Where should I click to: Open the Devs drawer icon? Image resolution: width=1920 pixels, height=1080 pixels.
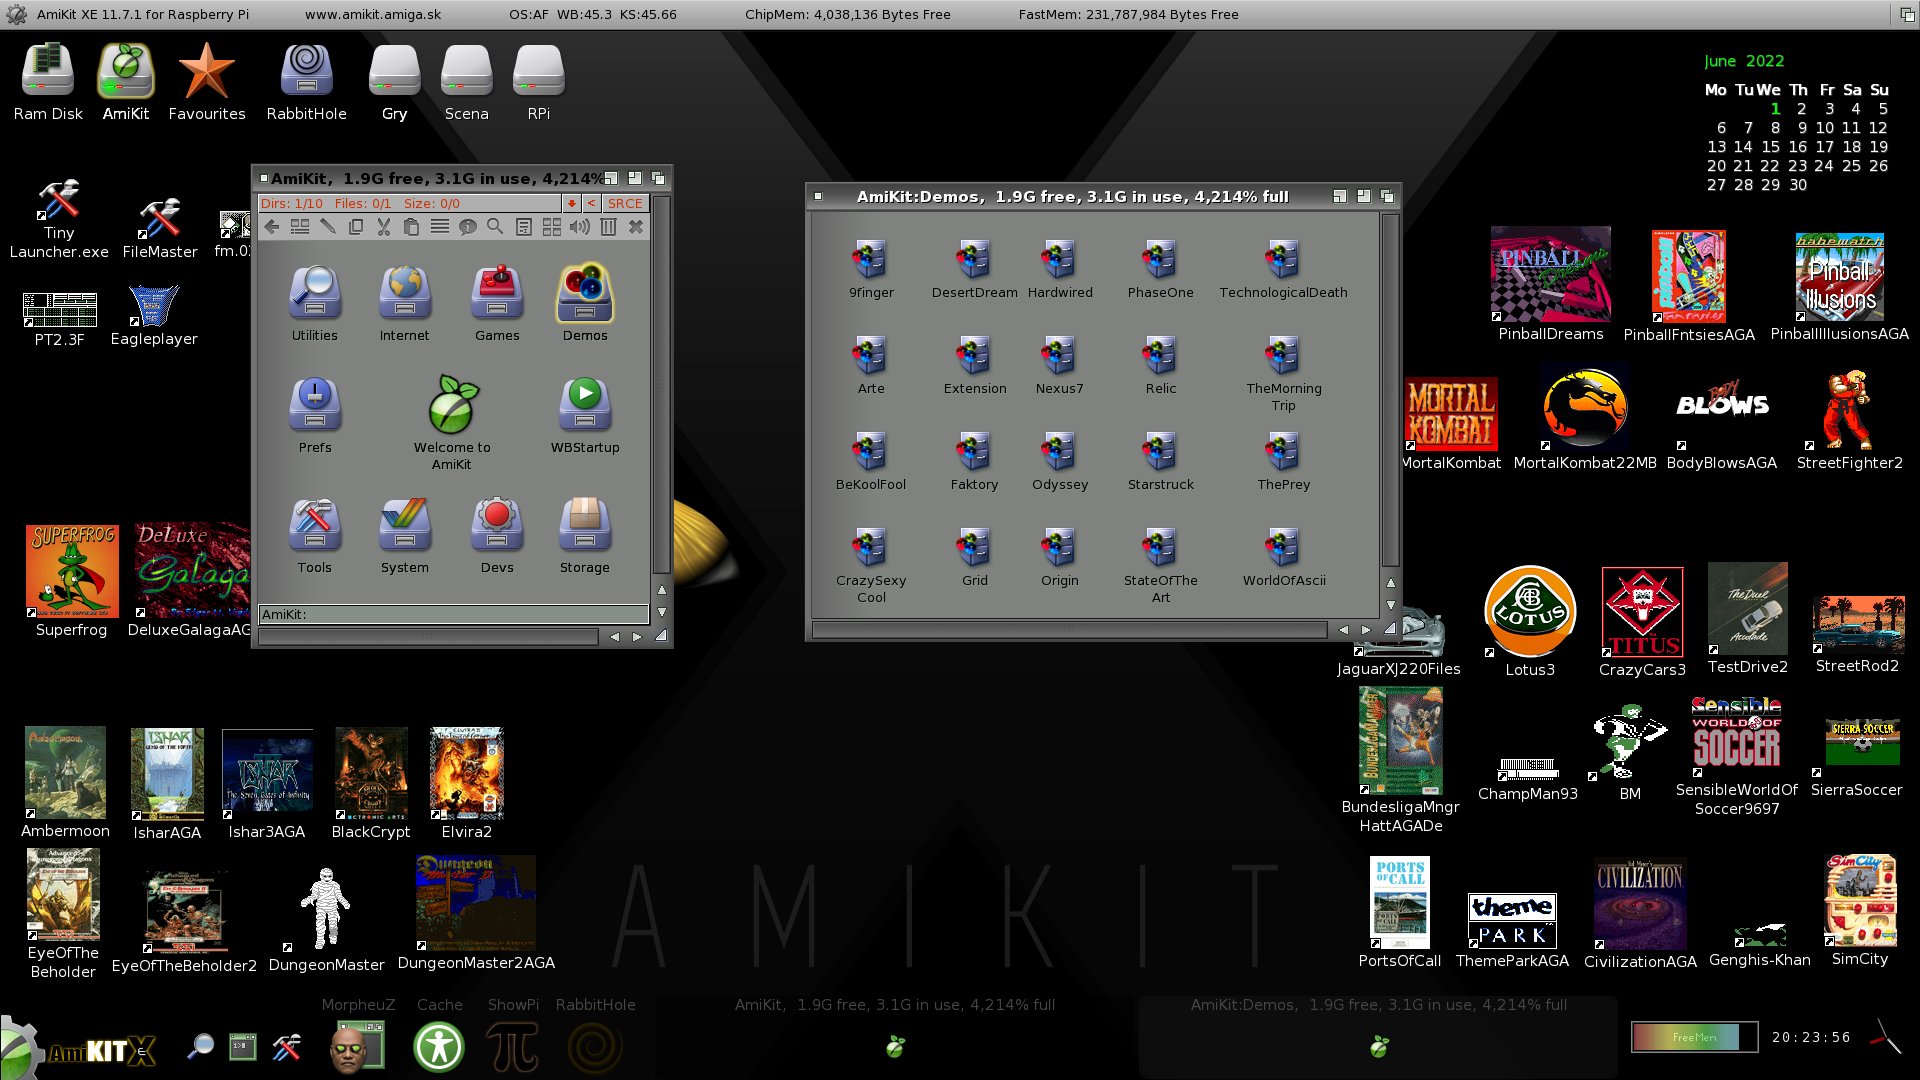coord(497,535)
